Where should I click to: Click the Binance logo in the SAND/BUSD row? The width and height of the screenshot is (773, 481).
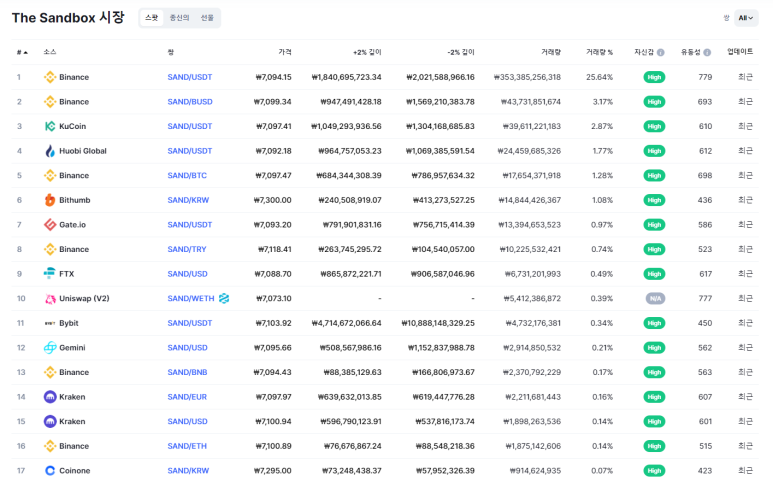(x=50, y=102)
